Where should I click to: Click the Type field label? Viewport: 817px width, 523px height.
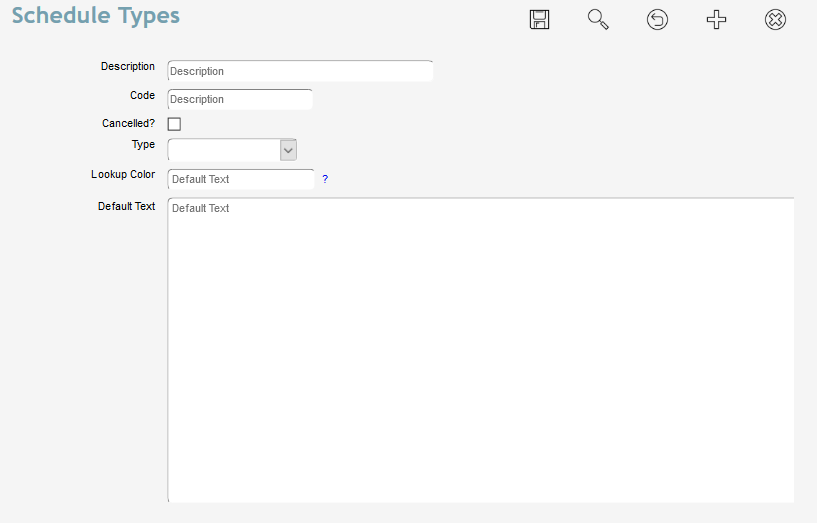click(x=143, y=144)
